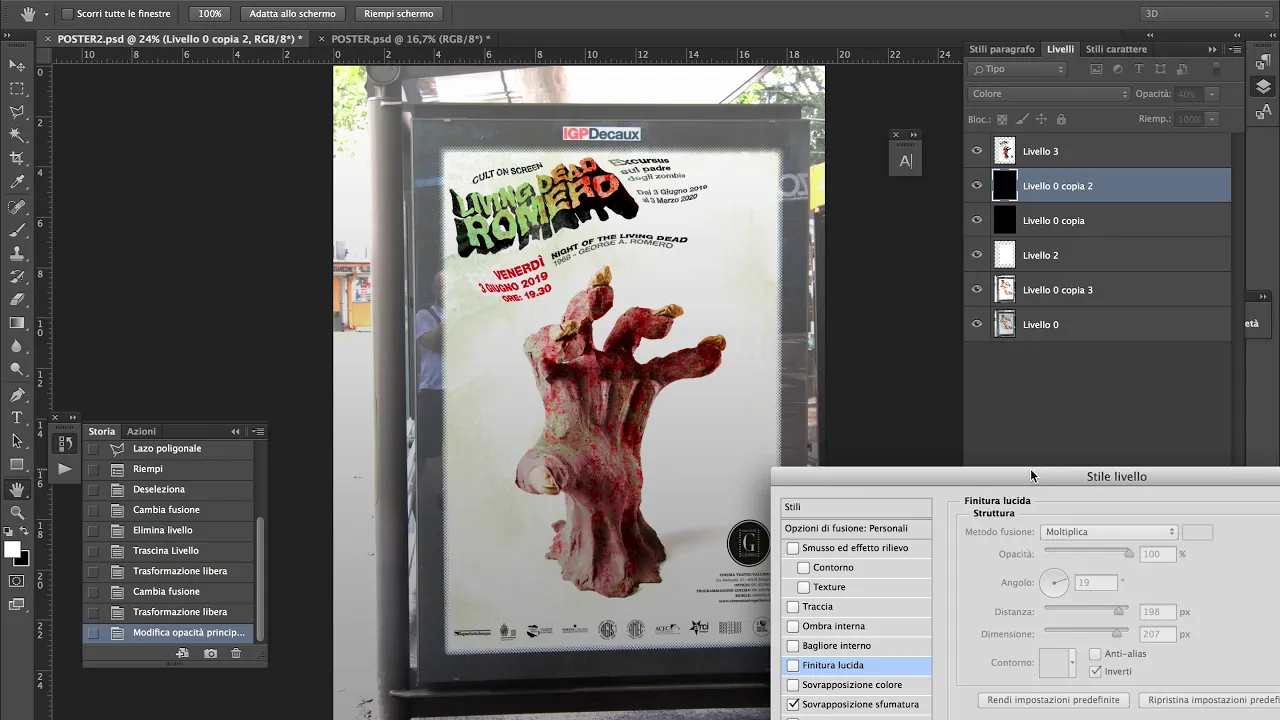The width and height of the screenshot is (1280, 720).
Task: Switch to Azioni tab
Action: click(x=141, y=431)
